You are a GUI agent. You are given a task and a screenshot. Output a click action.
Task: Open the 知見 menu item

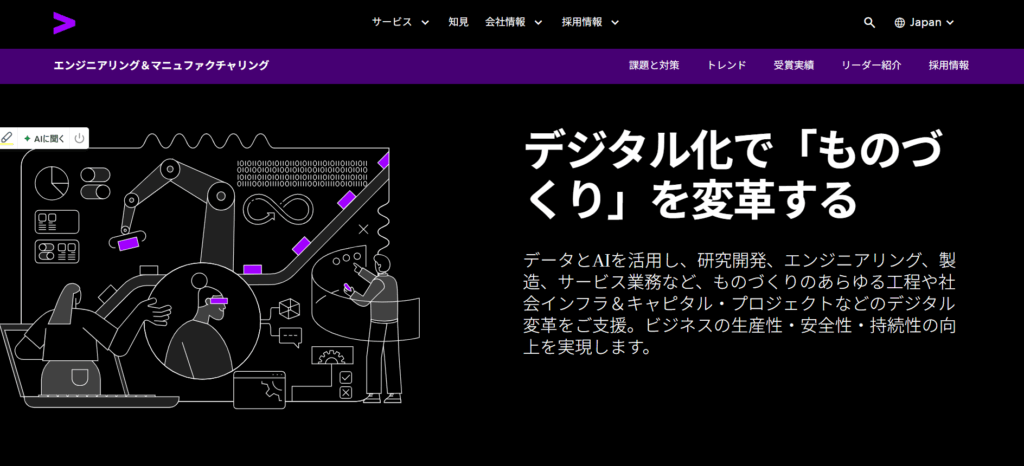pos(458,22)
